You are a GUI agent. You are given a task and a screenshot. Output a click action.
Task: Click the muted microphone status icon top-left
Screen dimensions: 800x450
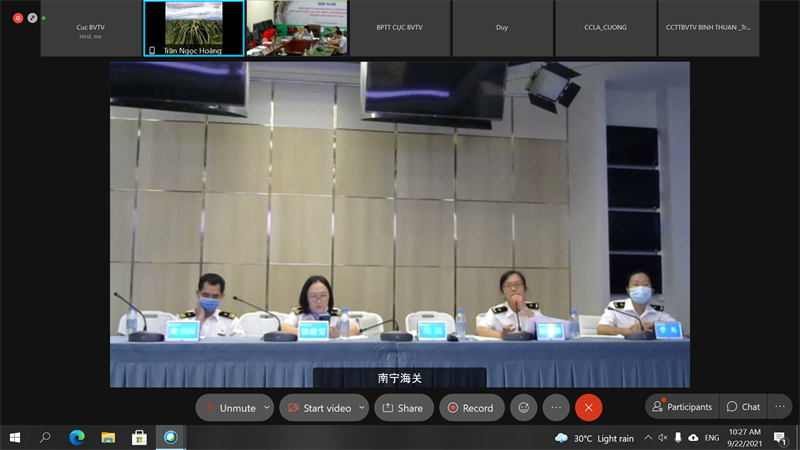point(32,18)
